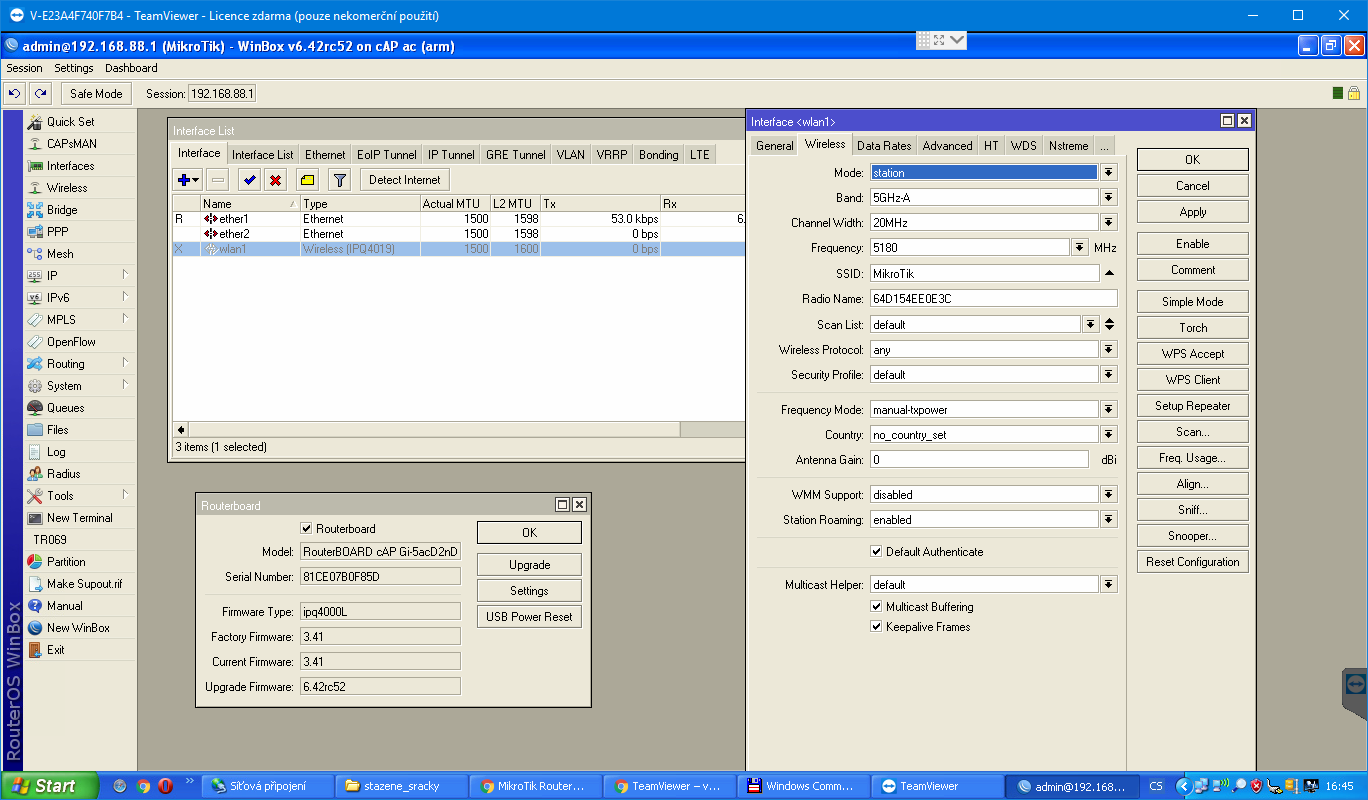
Task: Click the Antenna Gain input field
Action: (979, 460)
